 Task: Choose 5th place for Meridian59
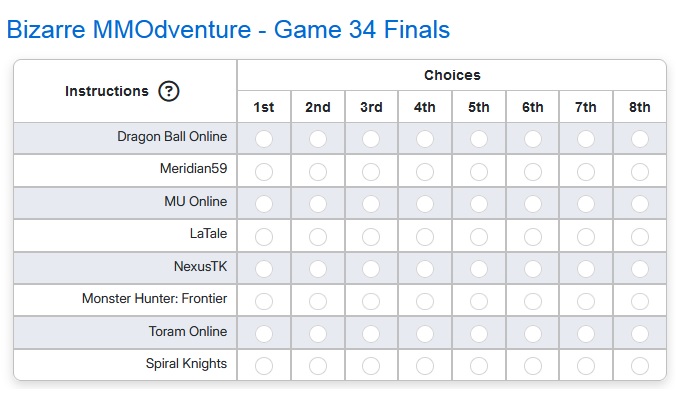[x=479, y=172]
